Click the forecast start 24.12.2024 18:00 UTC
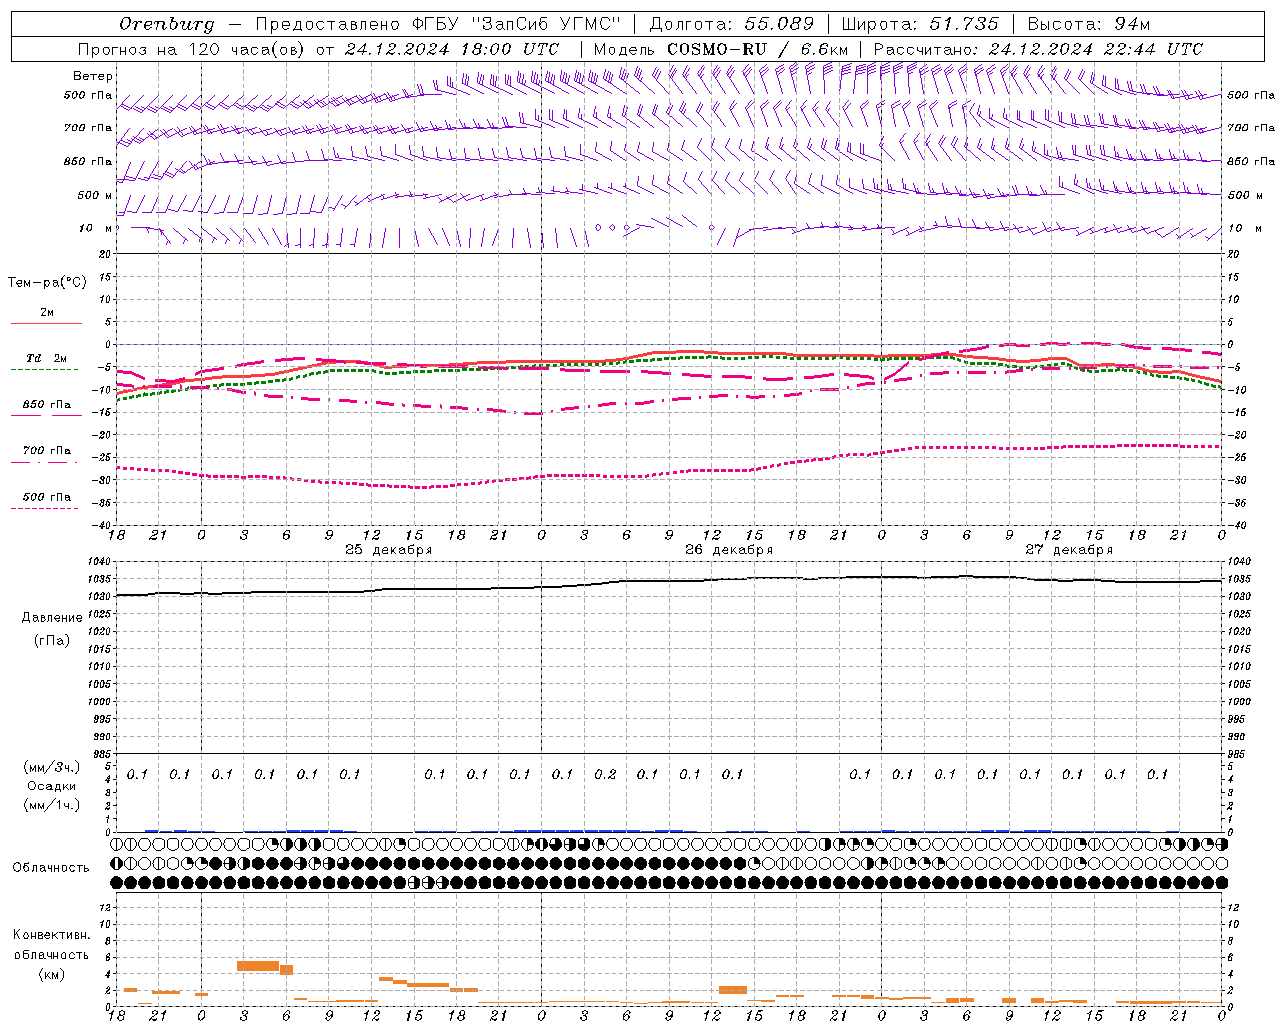 [452, 49]
